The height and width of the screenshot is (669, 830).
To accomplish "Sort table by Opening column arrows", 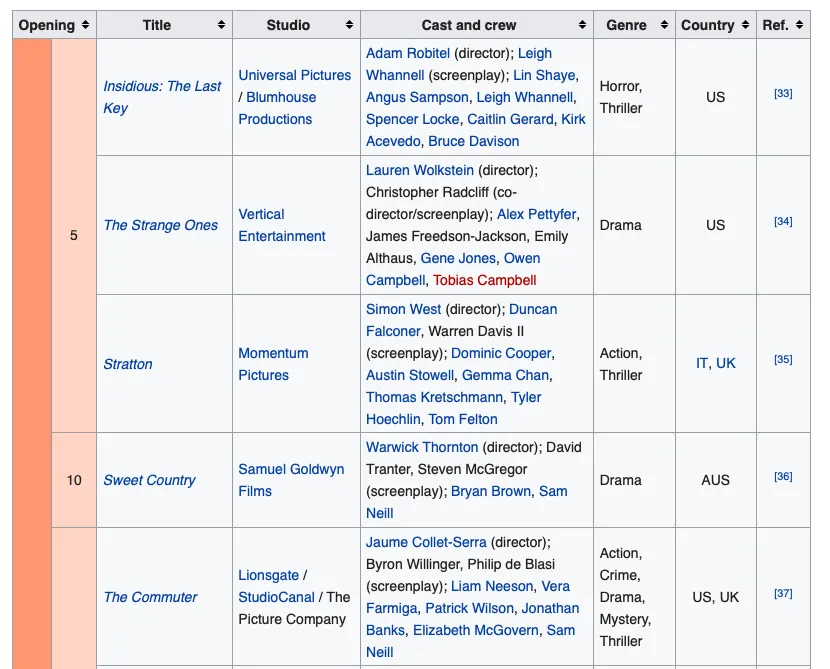I will point(85,25).
